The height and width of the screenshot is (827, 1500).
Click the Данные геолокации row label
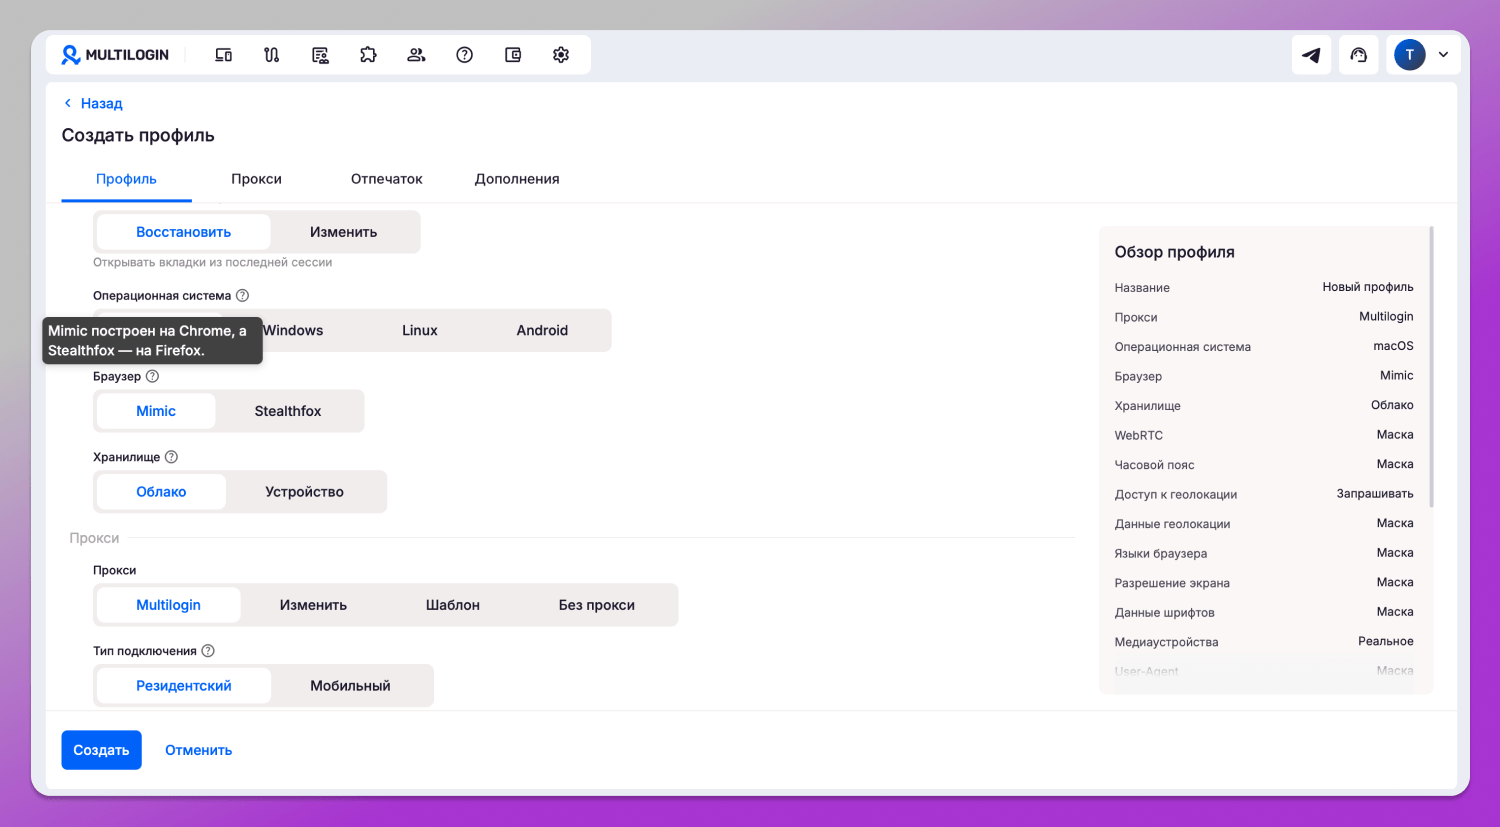(1172, 524)
